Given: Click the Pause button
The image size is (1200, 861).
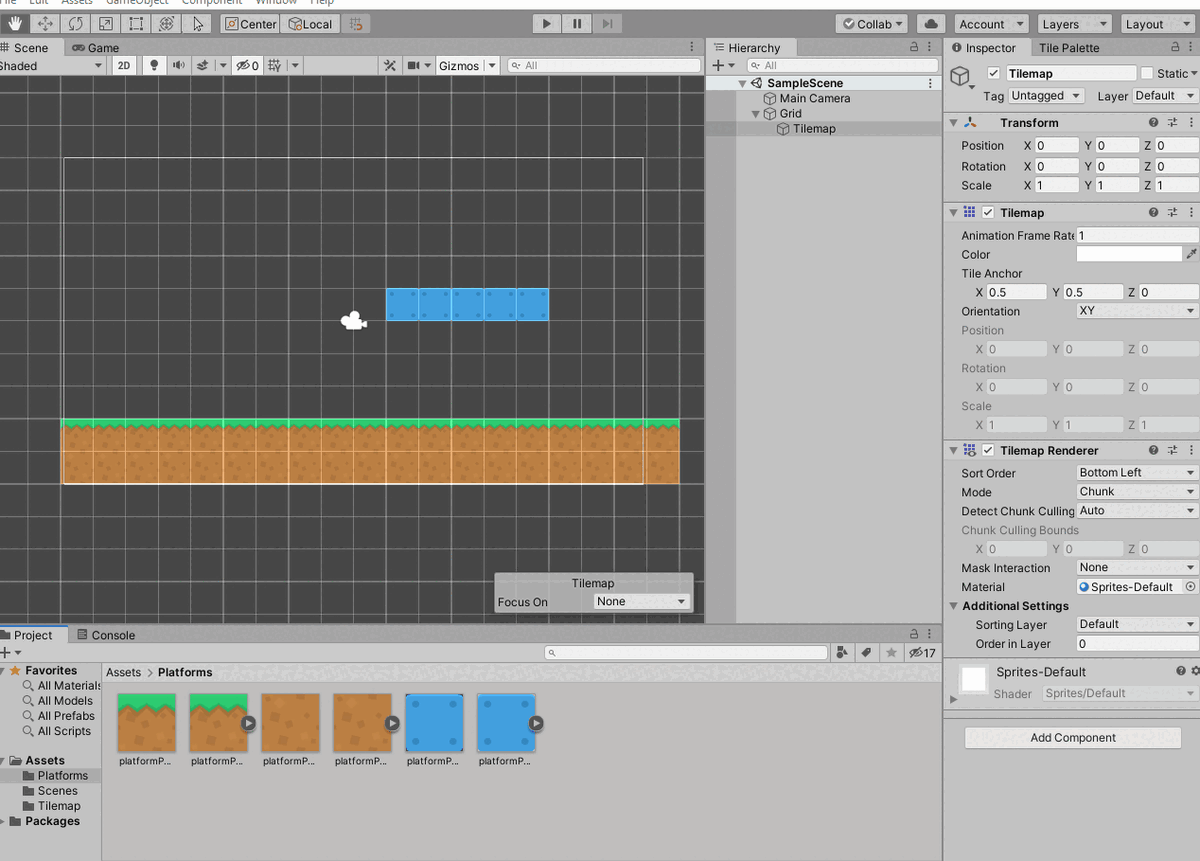Looking at the screenshot, I should pos(577,24).
